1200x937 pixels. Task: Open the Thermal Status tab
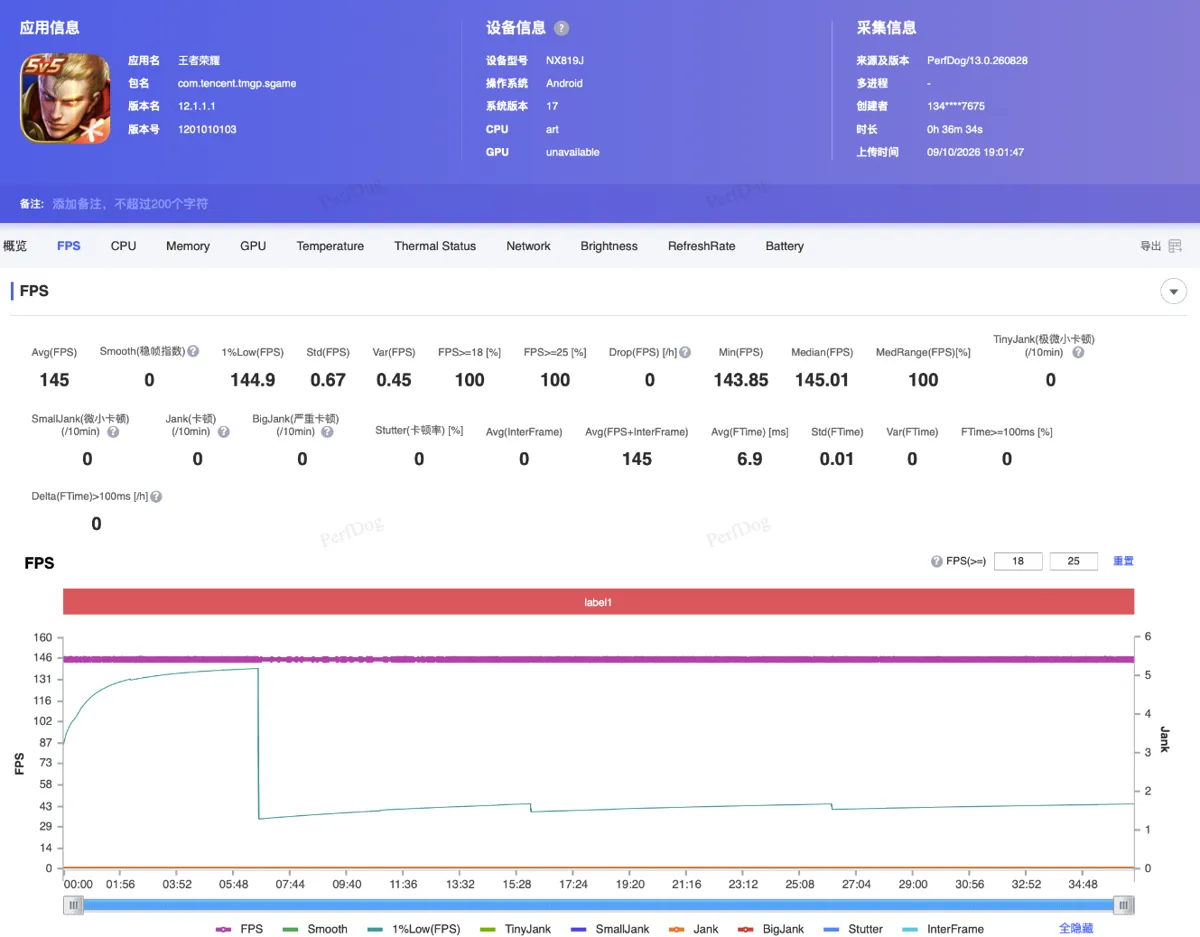[x=435, y=246]
